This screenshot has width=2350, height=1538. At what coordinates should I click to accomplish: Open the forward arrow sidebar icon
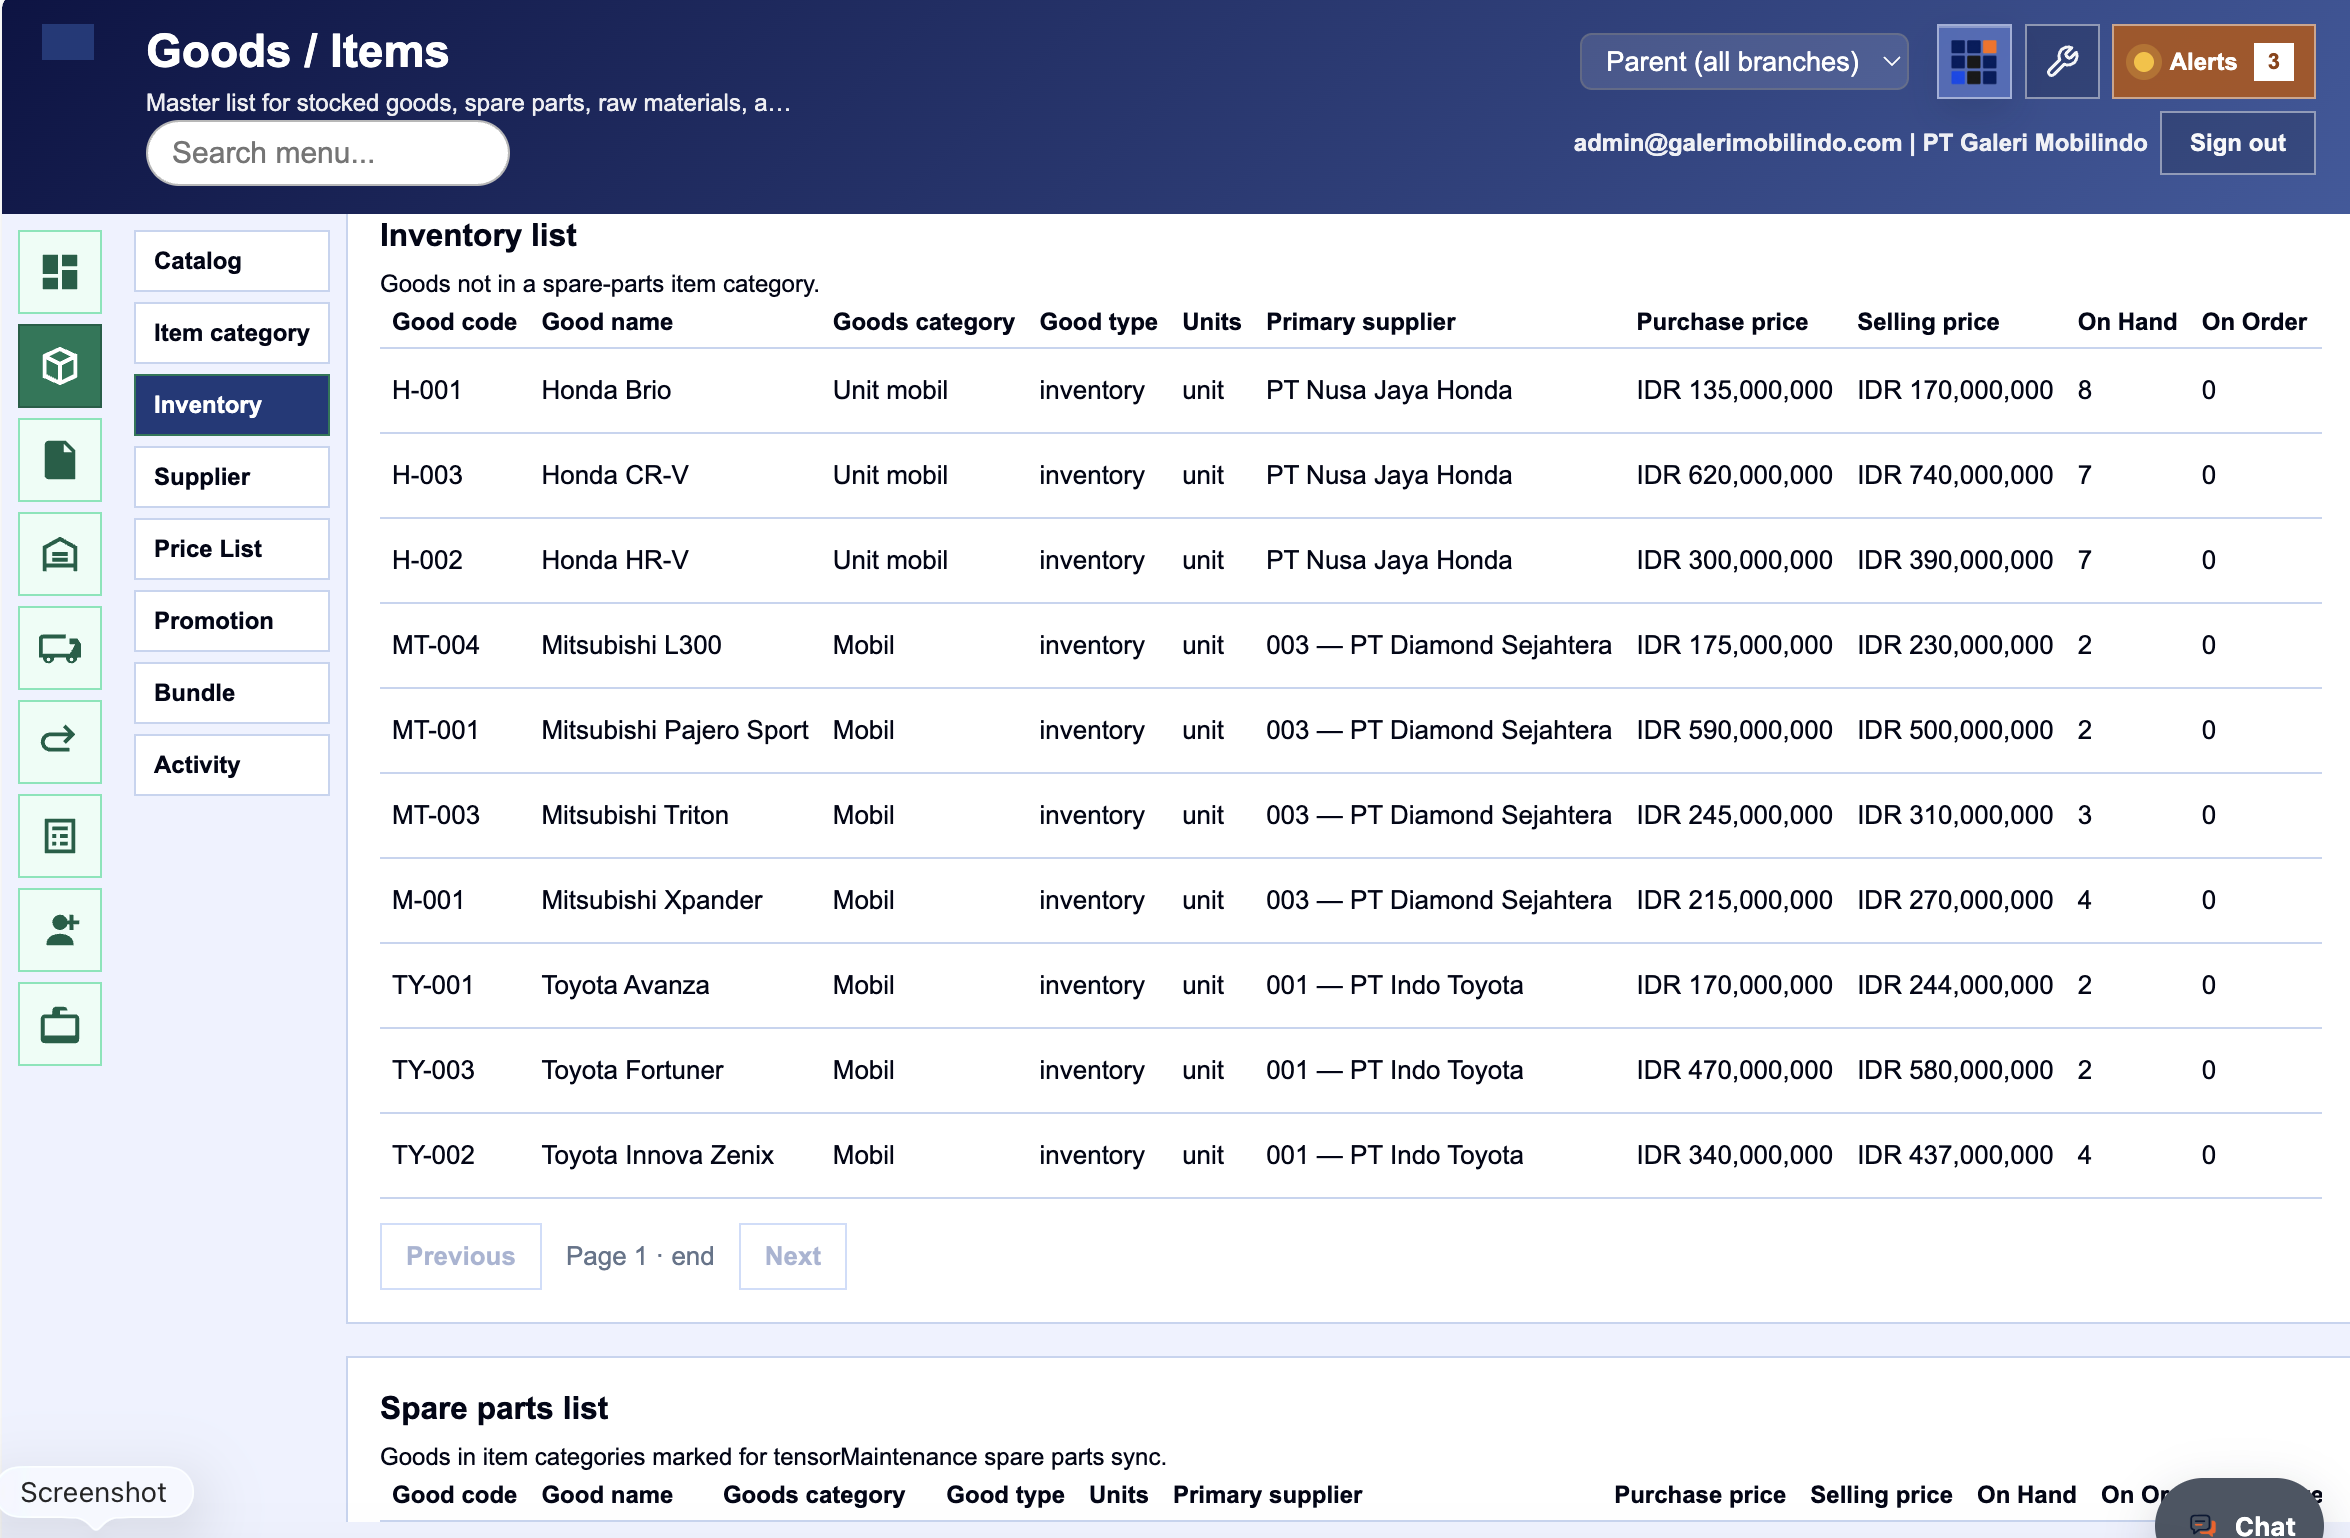click(60, 742)
